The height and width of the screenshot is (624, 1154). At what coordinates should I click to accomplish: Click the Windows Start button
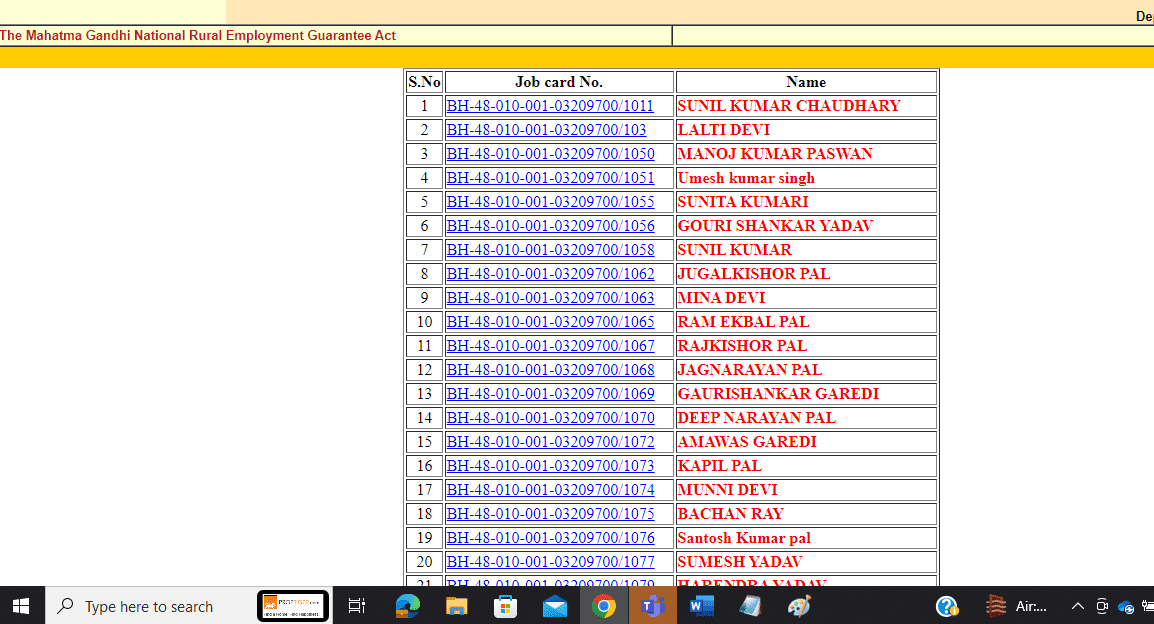point(20,605)
